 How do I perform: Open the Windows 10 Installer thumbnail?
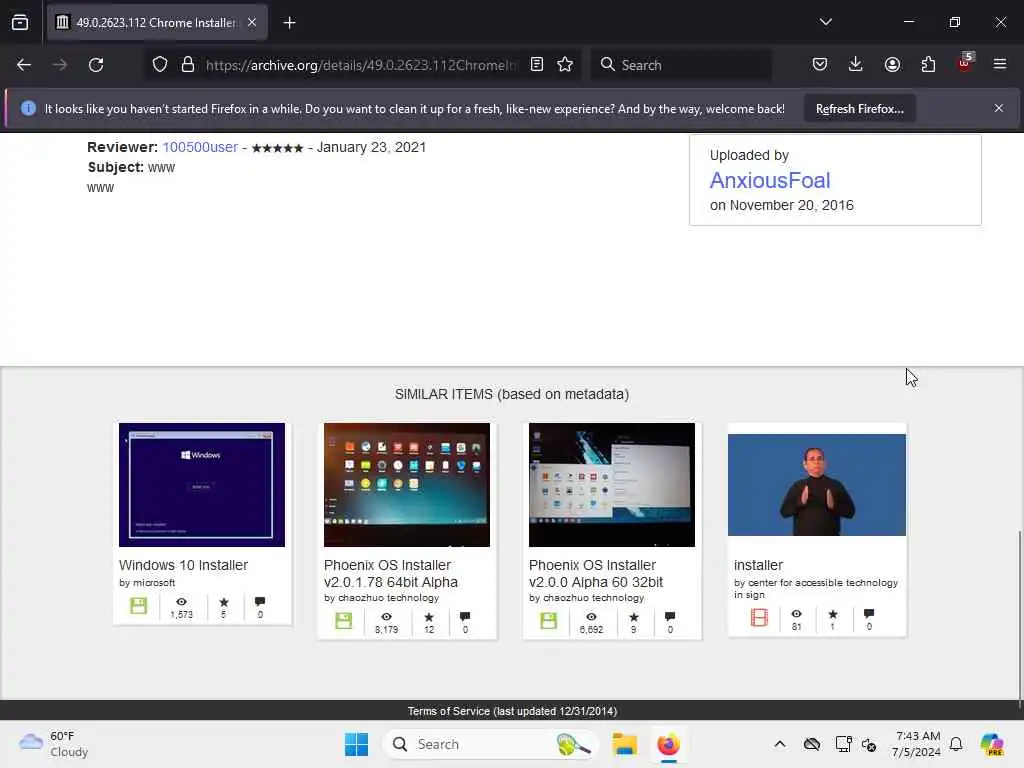[202, 485]
